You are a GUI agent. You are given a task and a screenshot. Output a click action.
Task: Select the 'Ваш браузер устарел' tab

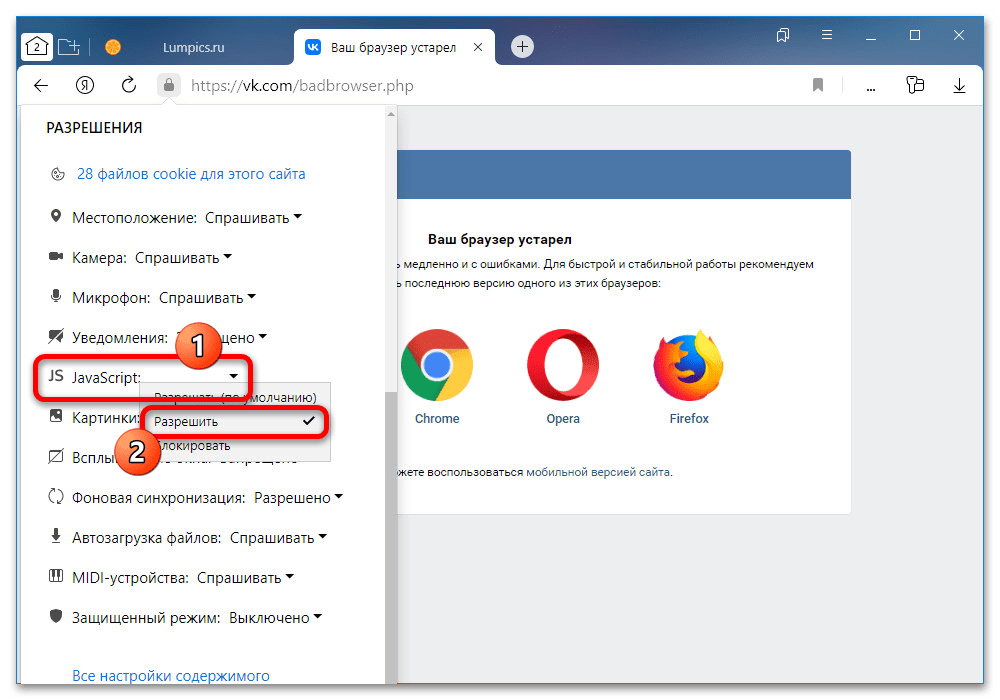click(x=393, y=47)
